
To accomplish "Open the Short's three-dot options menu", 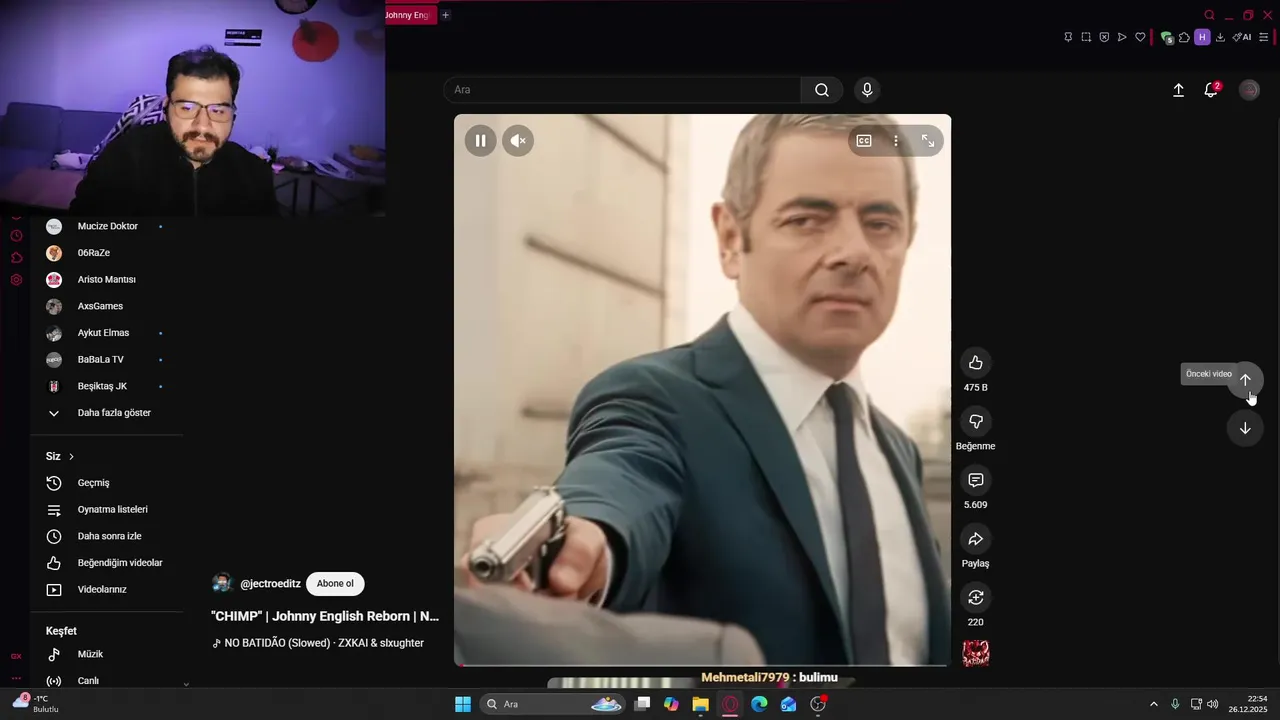I will click(896, 141).
